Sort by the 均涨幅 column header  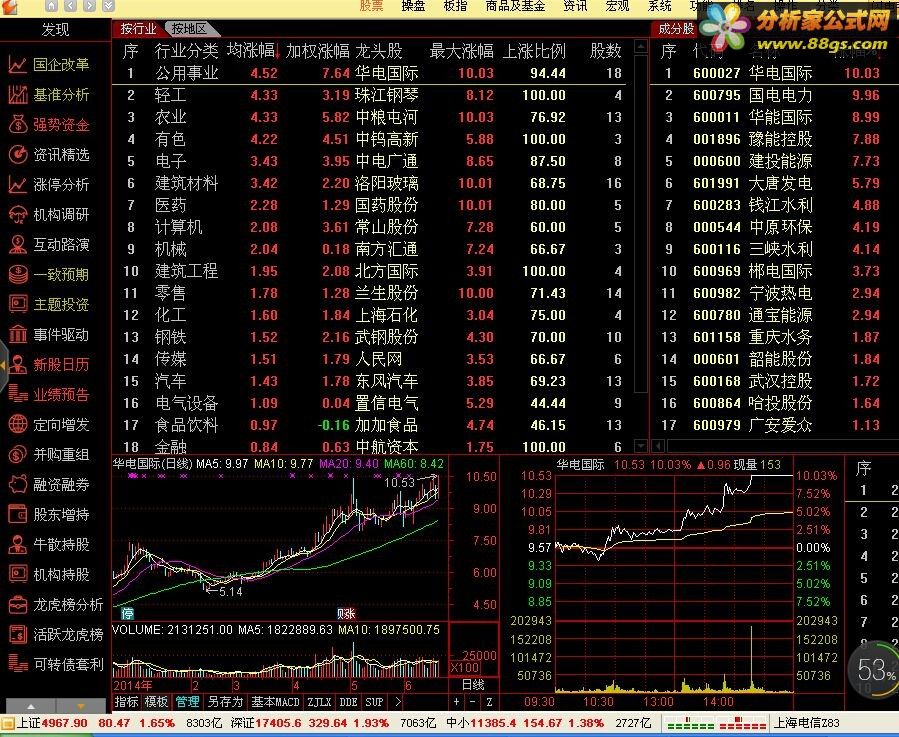pos(253,51)
